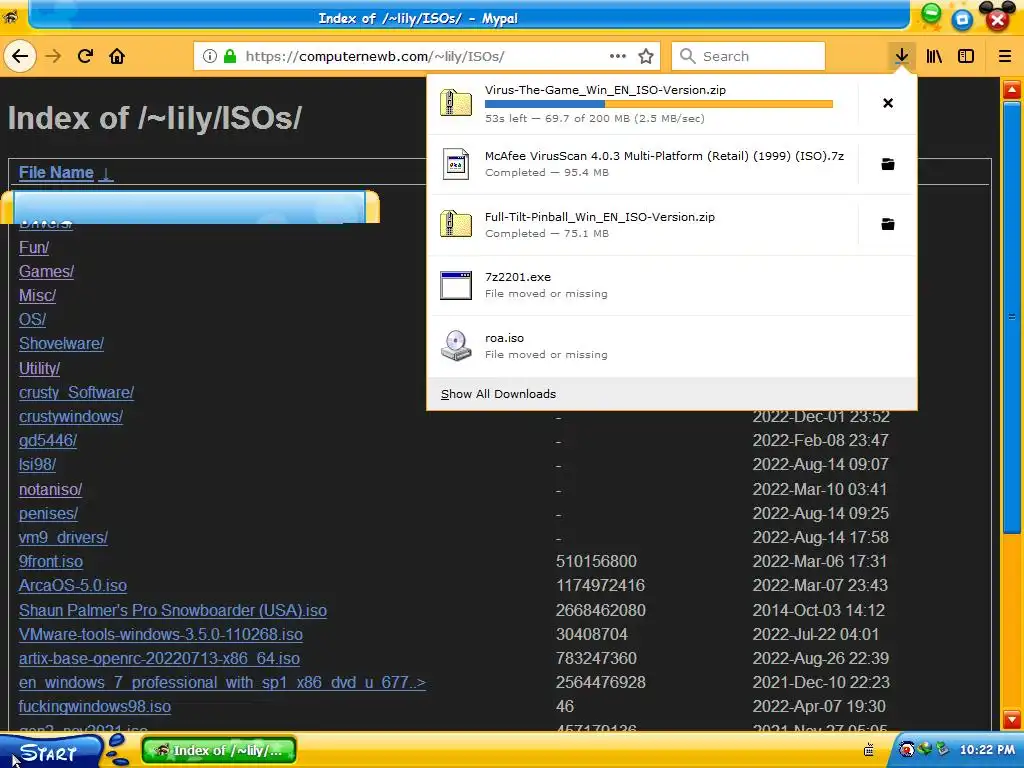Toggle the sidebar view button
1024x768 pixels.
pos(966,56)
